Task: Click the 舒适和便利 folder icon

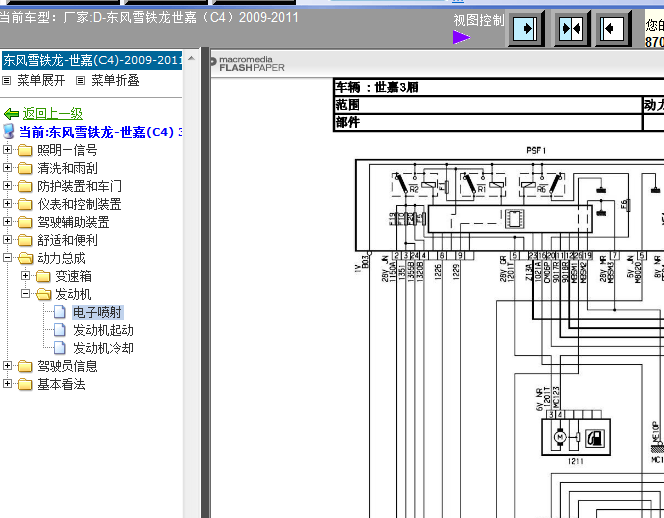Action: pos(25,240)
